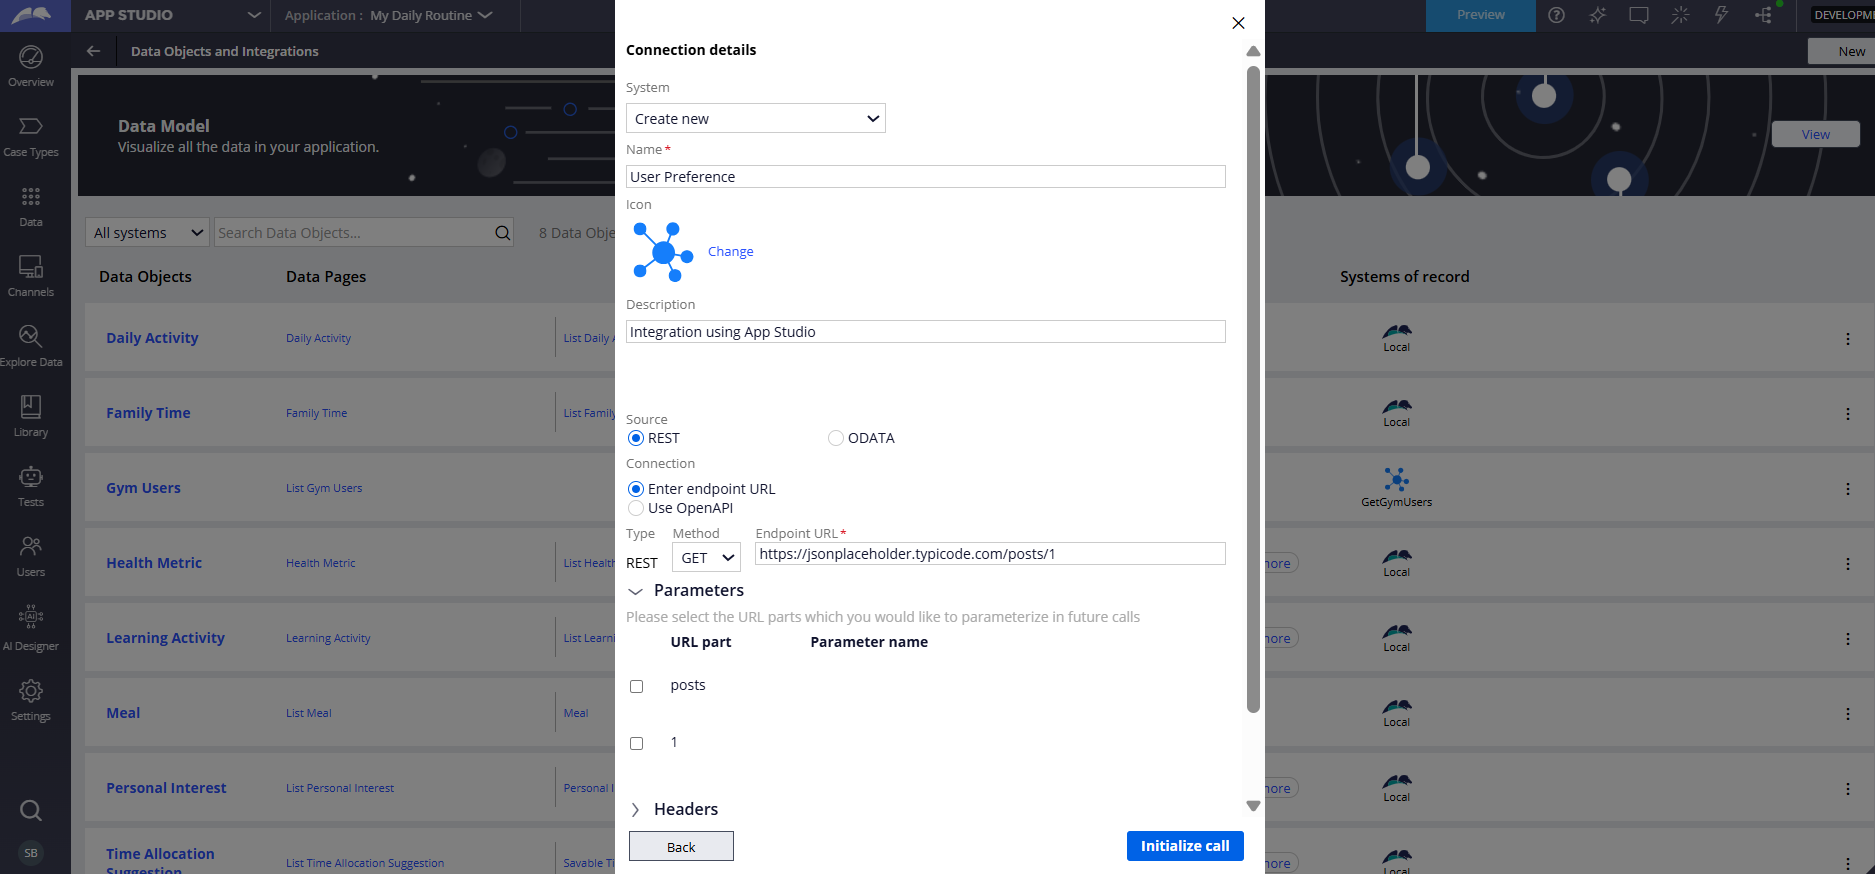The width and height of the screenshot is (1875, 874).
Task: Click the Endpoint URL input field
Action: (x=989, y=554)
